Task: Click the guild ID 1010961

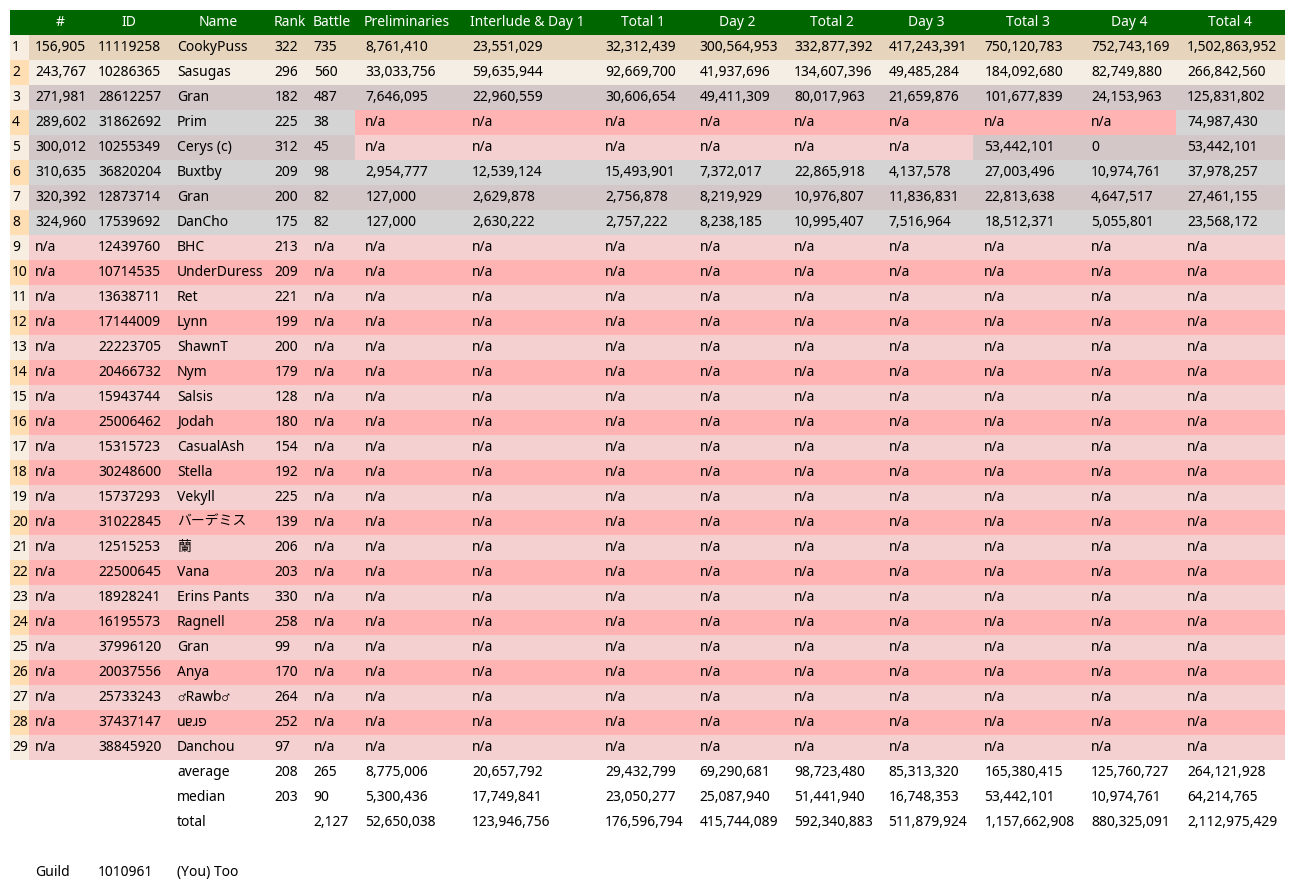Action: (x=125, y=871)
